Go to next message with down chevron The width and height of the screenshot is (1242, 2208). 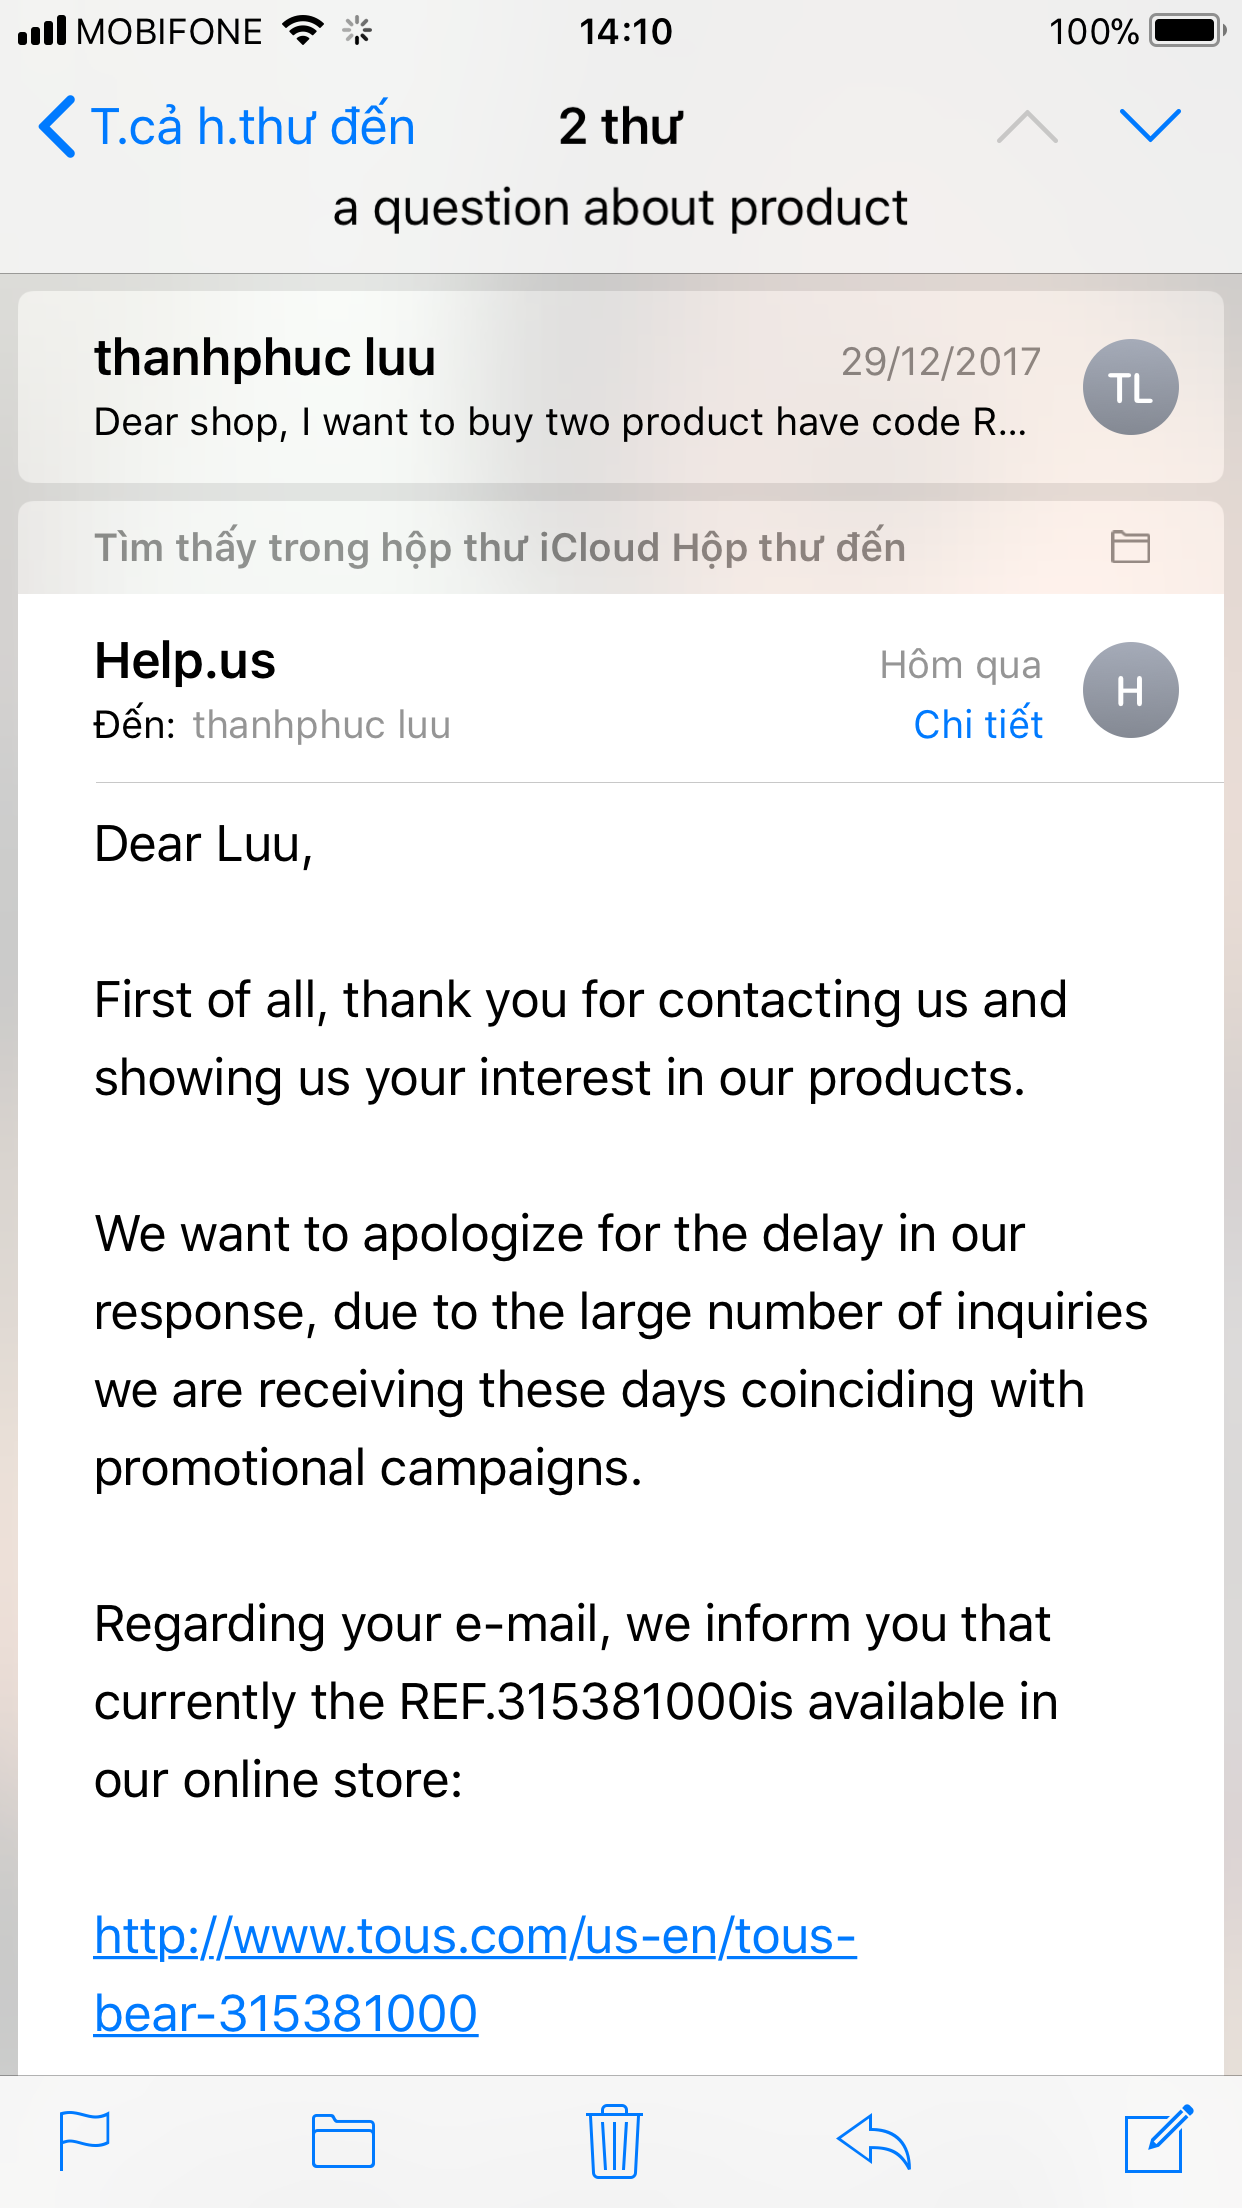(x=1150, y=126)
